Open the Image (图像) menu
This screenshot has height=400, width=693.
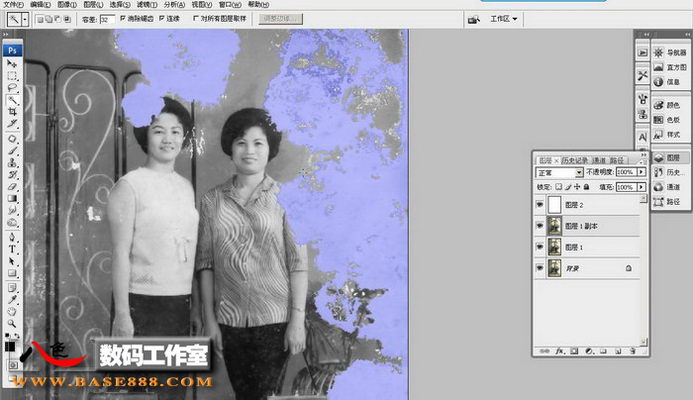click(67, 4)
